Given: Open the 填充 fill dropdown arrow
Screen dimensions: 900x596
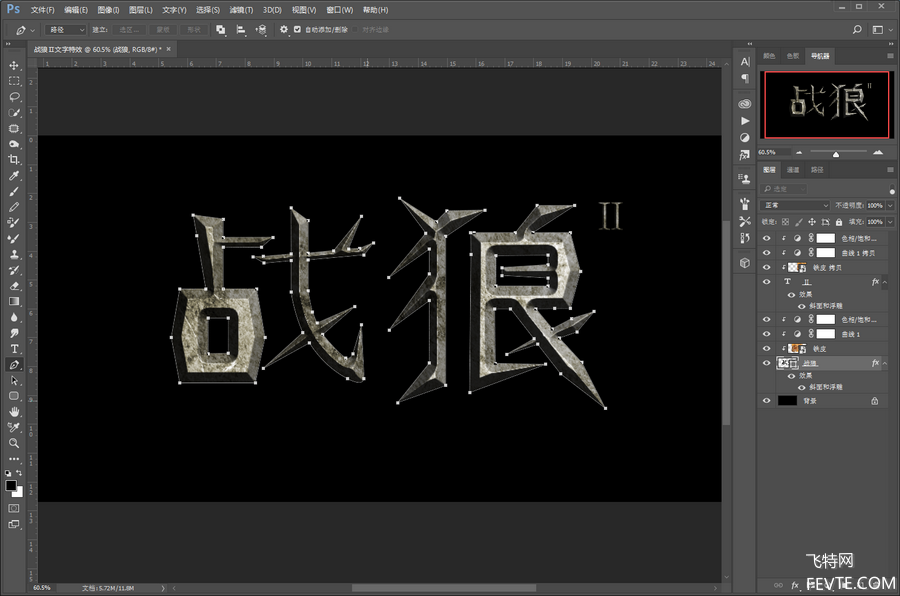Looking at the screenshot, I should 890,222.
